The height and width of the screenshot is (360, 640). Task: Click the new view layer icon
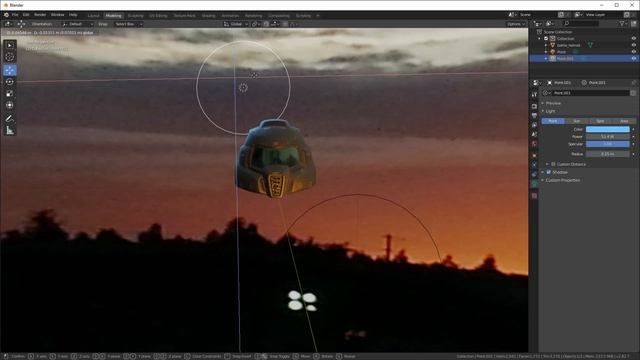tap(627, 15)
